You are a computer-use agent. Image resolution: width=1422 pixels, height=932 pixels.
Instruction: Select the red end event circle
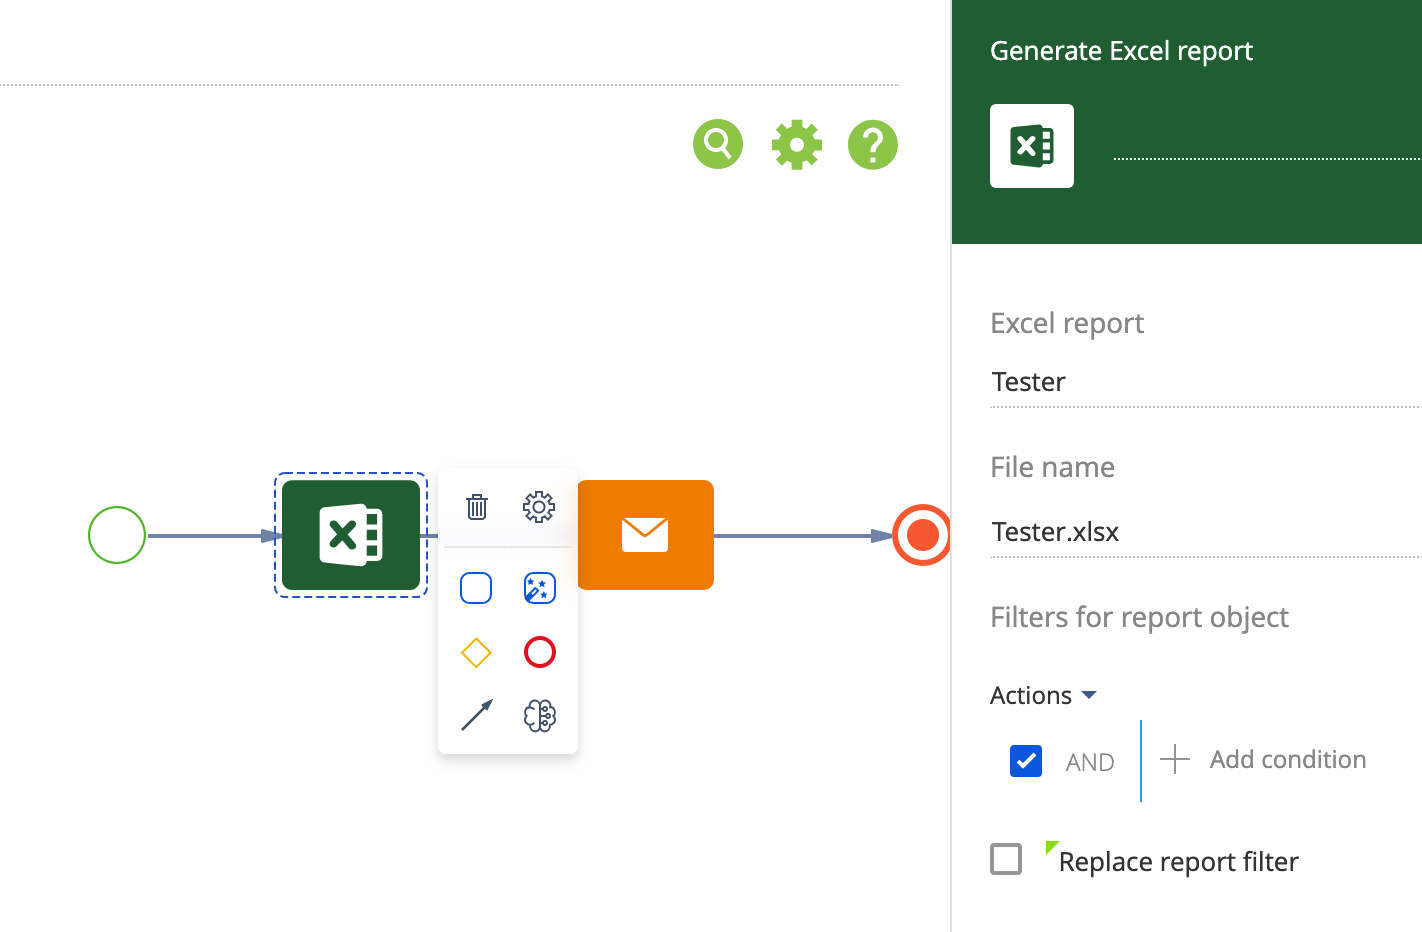[x=921, y=535]
